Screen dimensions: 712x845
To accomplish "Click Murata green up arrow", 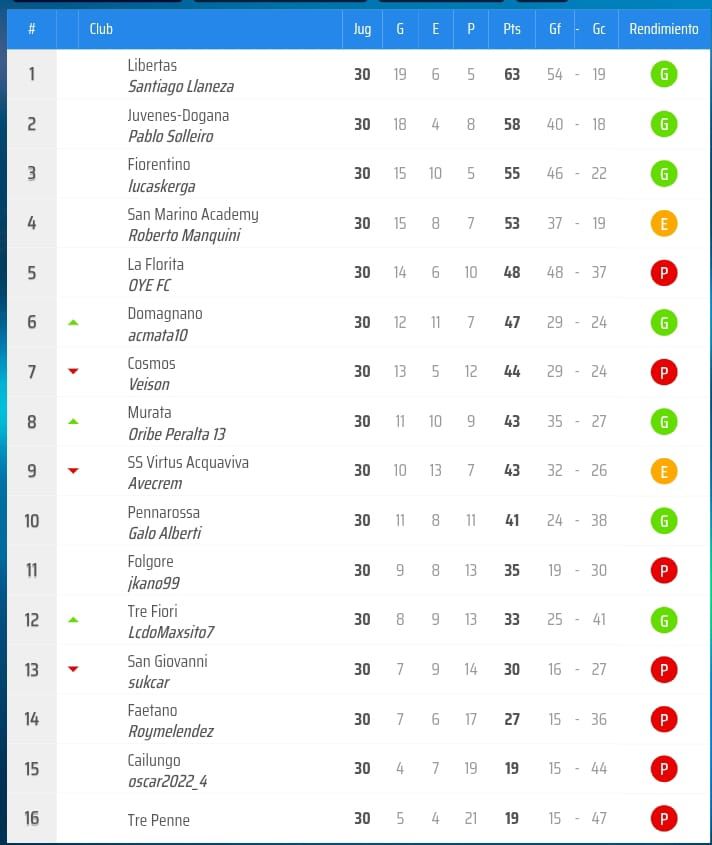I will coord(72,421).
